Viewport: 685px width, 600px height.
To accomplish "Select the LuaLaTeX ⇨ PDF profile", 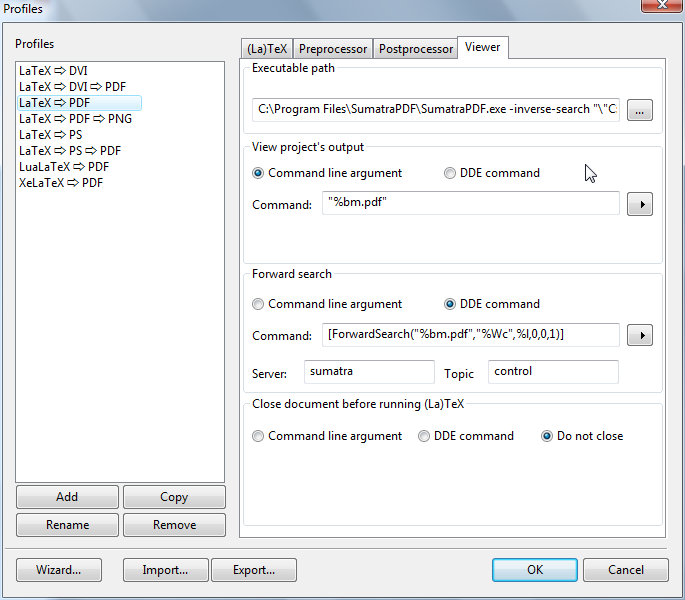I will 64,167.
